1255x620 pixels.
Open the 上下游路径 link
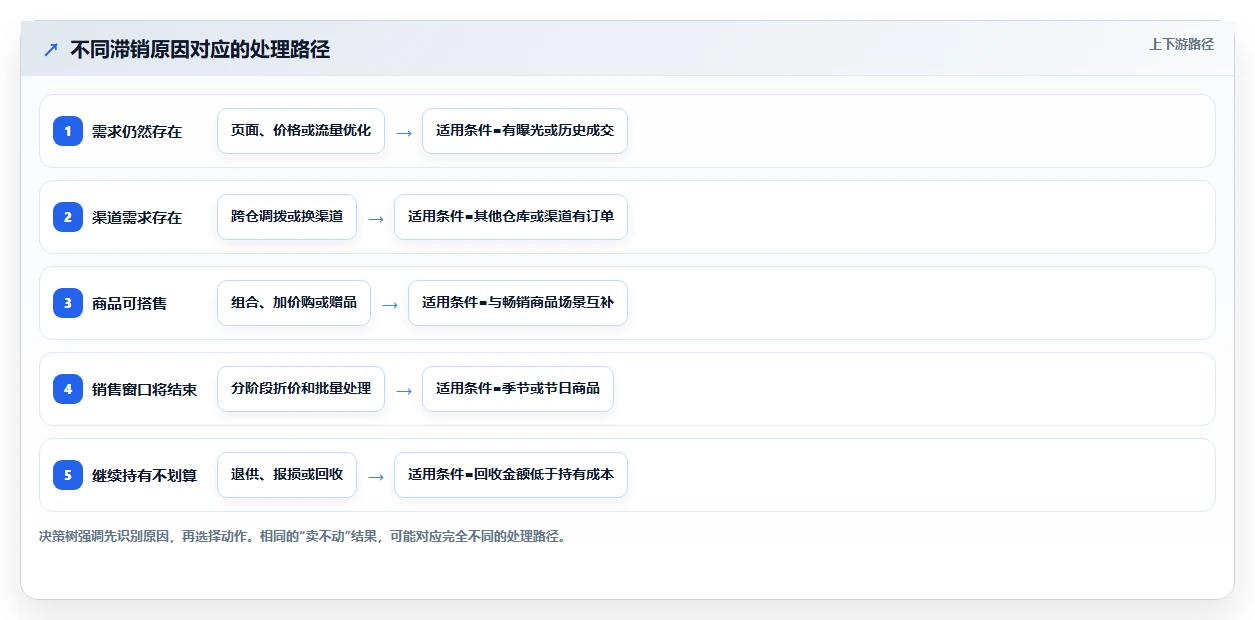(1181, 44)
